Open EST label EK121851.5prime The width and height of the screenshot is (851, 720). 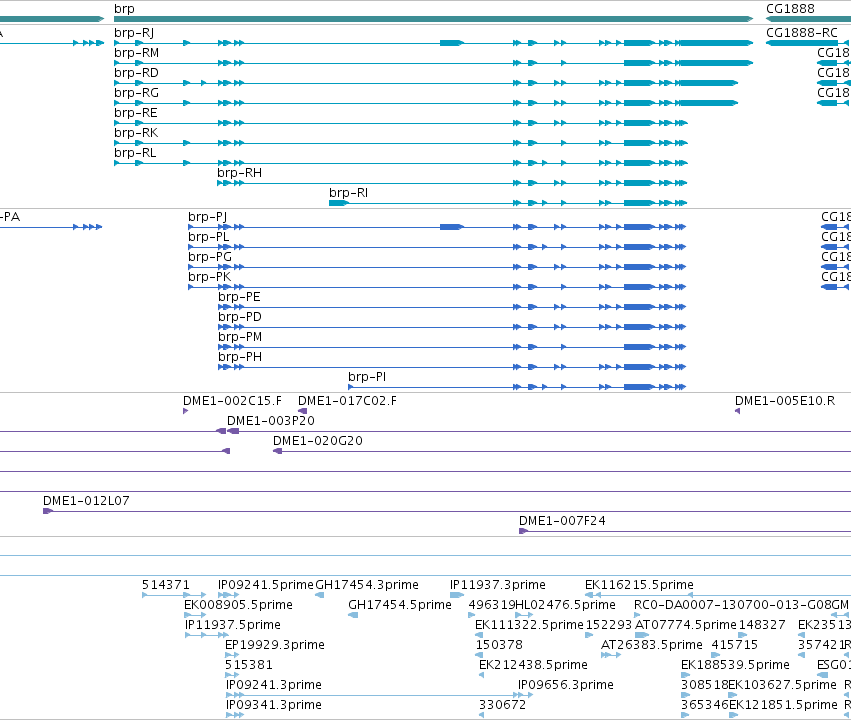click(783, 705)
